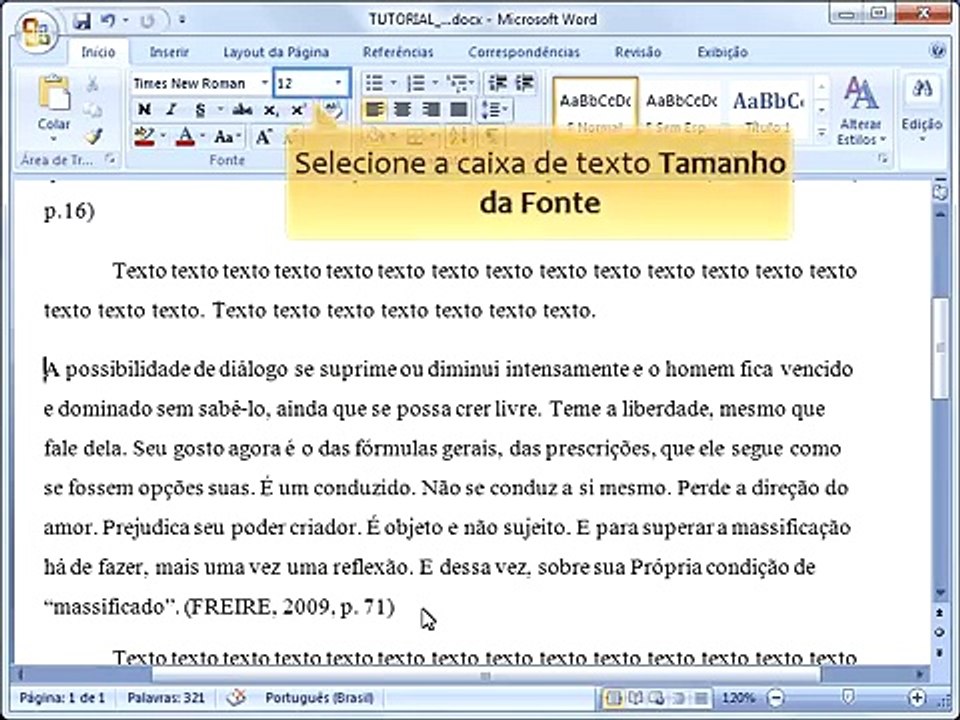Redo the last action
The height and width of the screenshot is (720, 960).
click(x=147, y=21)
